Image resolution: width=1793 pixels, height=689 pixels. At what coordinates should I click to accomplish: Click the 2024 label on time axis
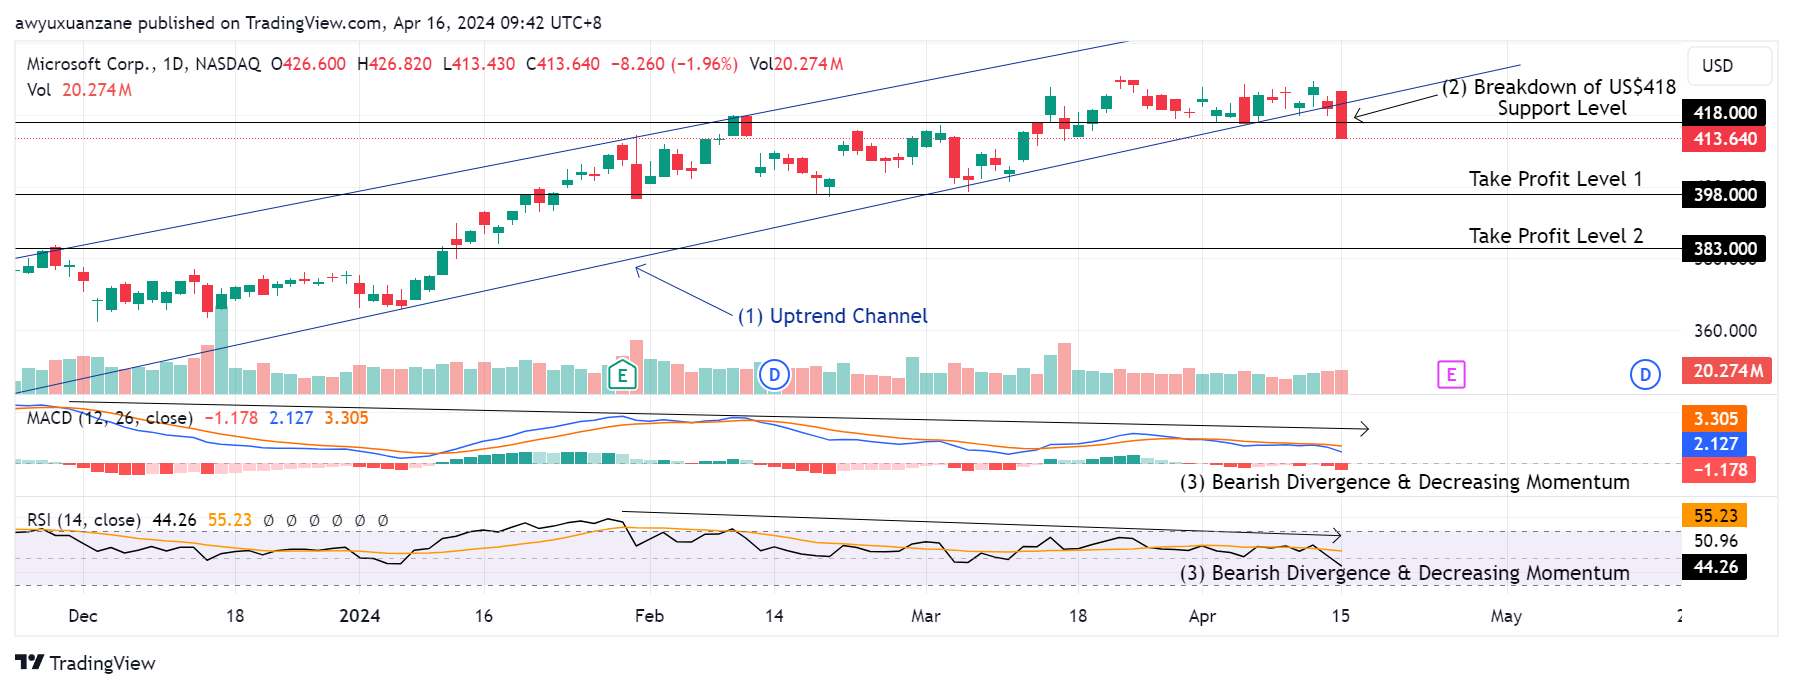click(360, 616)
